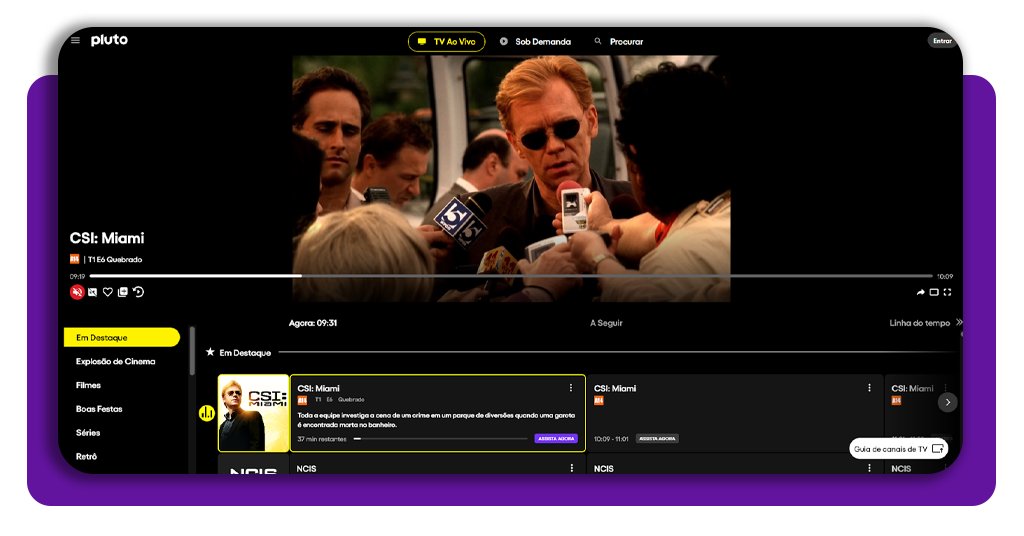
Task: Select the Em Destaque category
Action: coord(121,338)
